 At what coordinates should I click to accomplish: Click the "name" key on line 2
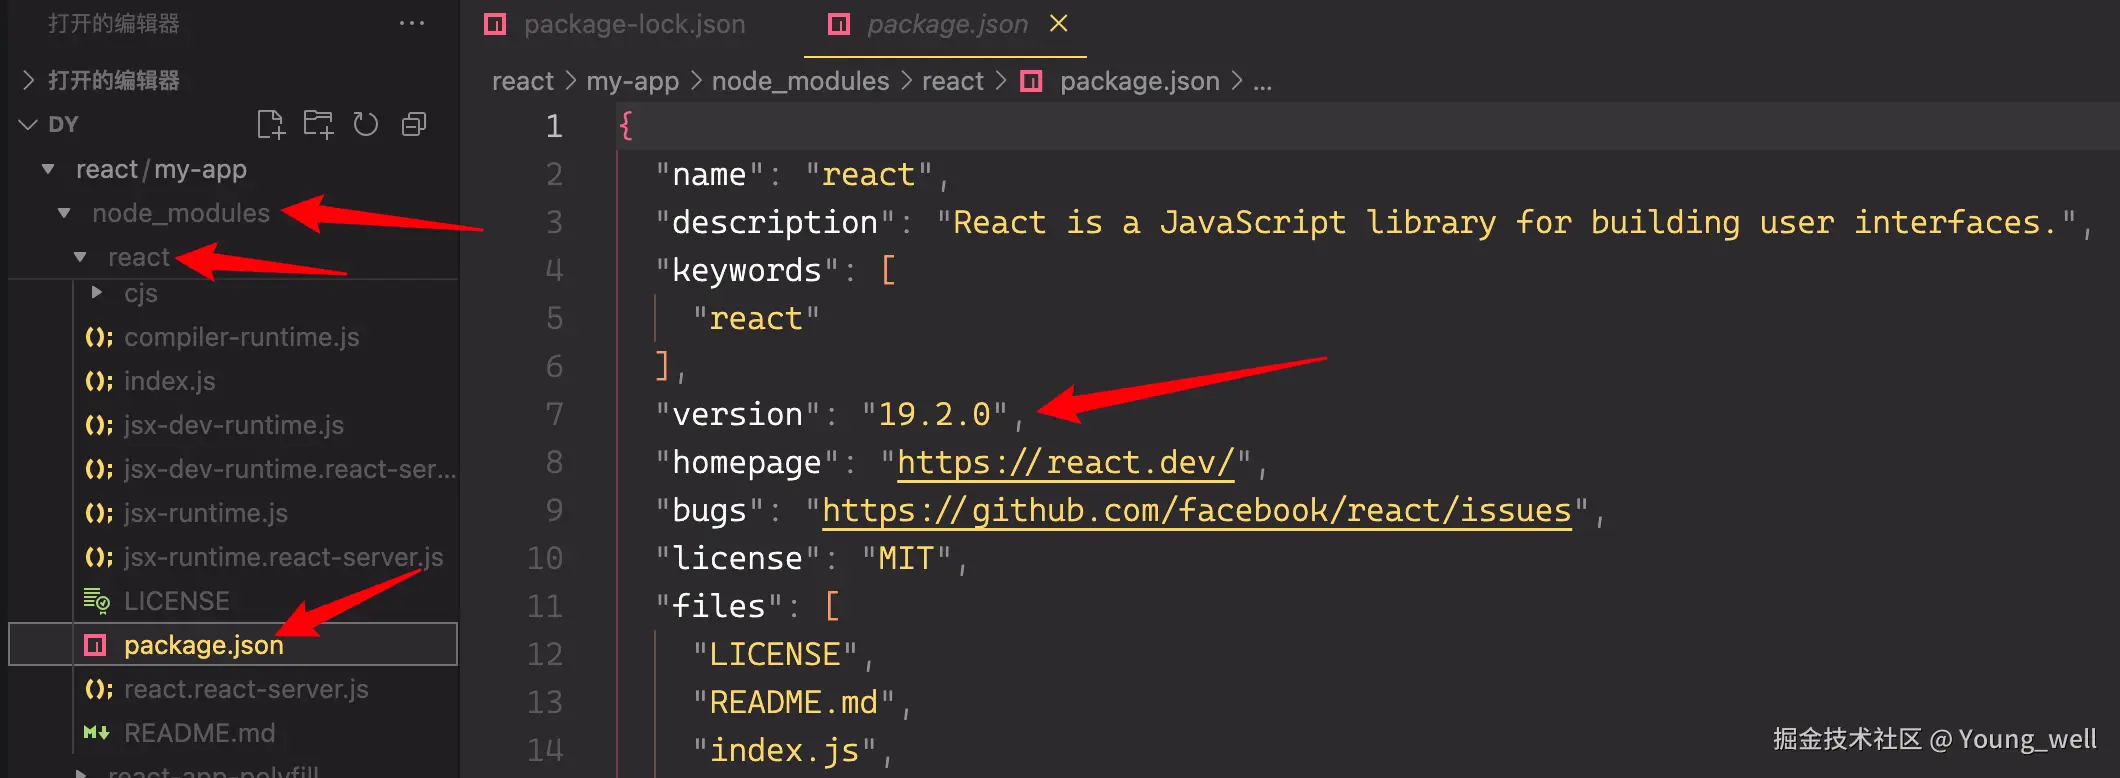tap(710, 174)
